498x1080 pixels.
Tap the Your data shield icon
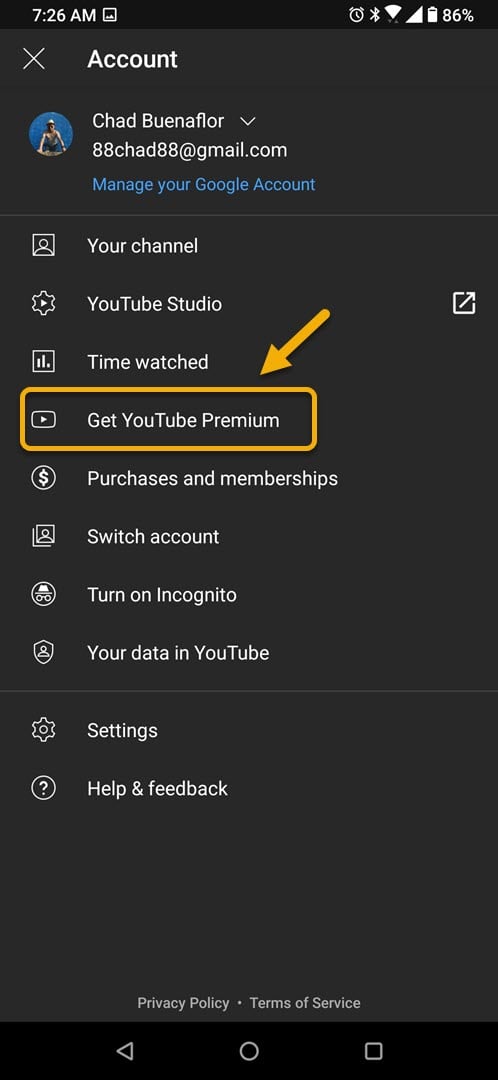[43, 652]
